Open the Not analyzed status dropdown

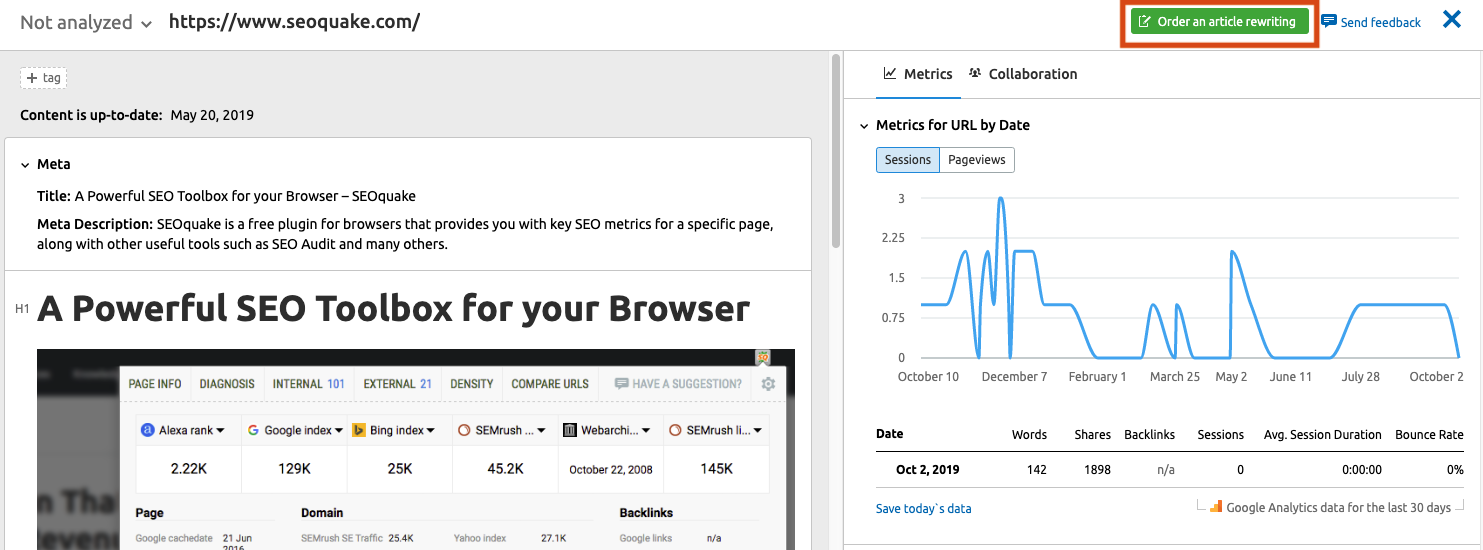(x=86, y=22)
